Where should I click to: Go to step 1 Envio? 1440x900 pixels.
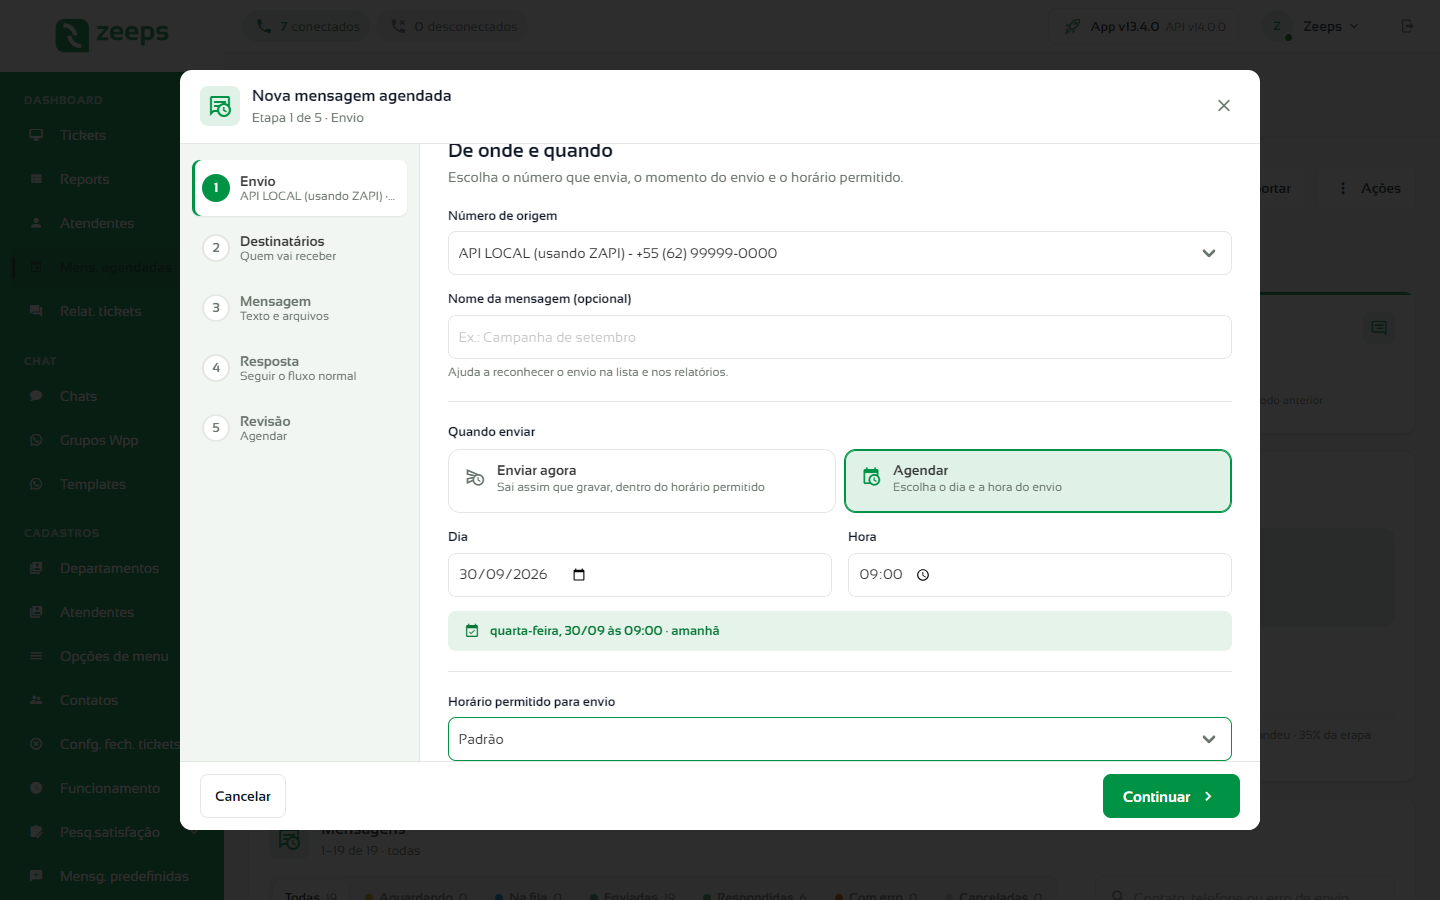pyautogui.click(x=300, y=188)
